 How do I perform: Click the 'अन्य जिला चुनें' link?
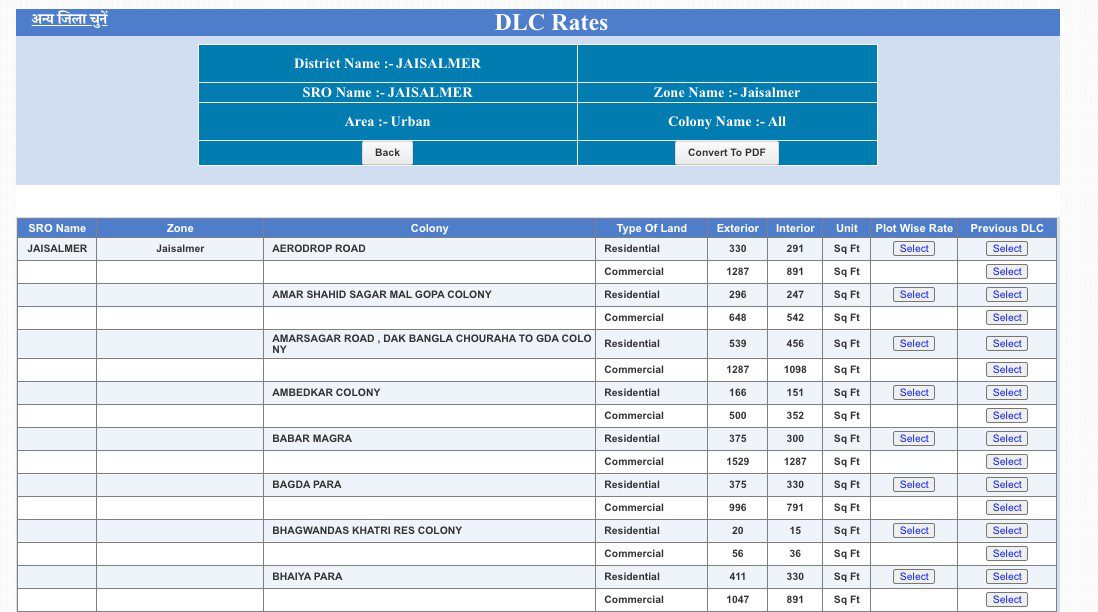(69, 19)
